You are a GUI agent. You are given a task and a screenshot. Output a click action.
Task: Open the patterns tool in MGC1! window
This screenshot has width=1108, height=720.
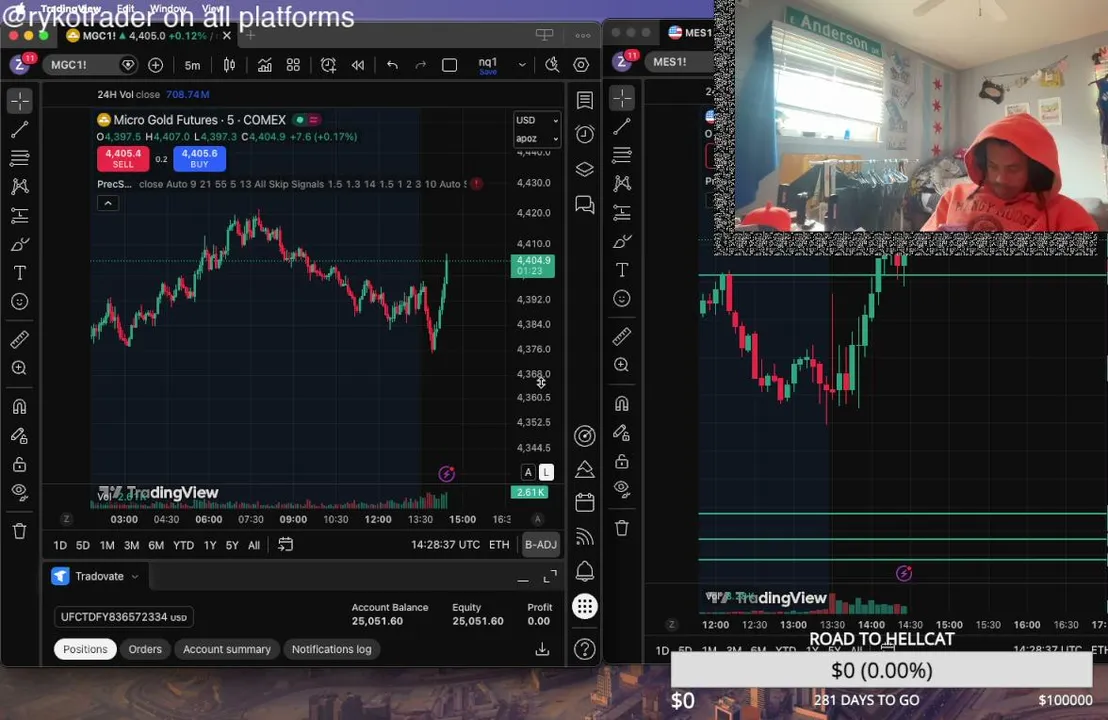[20, 187]
